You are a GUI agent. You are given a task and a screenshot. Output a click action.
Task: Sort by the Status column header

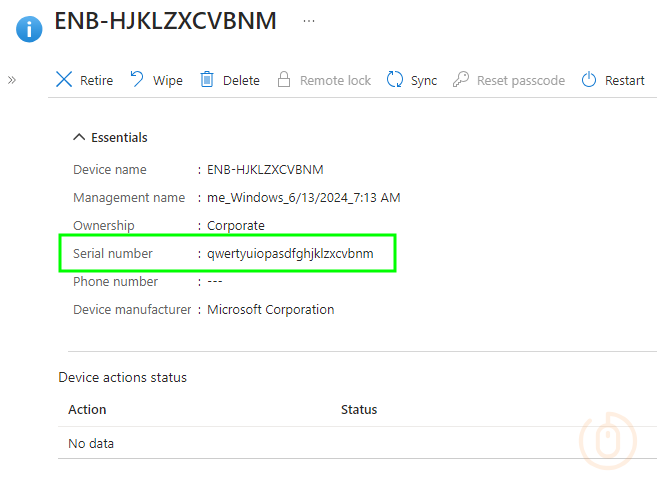click(x=359, y=410)
